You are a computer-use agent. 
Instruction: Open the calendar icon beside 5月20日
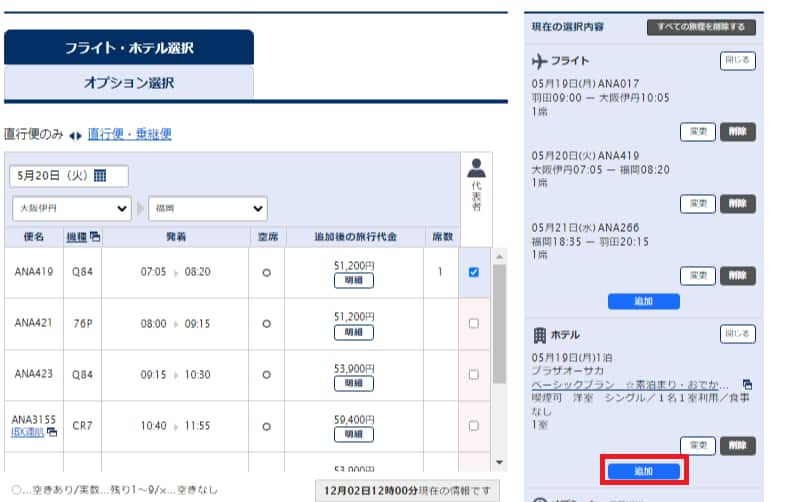point(100,176)
